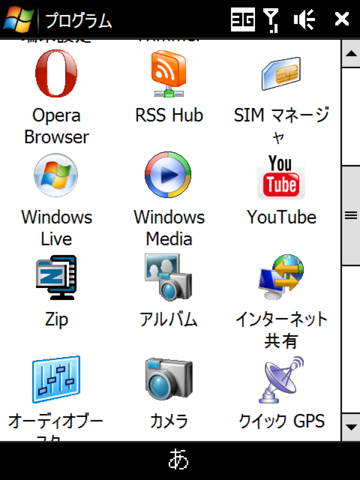Click the "アルバム" label text
The height and width of the screenshot is (480, 360).
[x=169, y=319]
